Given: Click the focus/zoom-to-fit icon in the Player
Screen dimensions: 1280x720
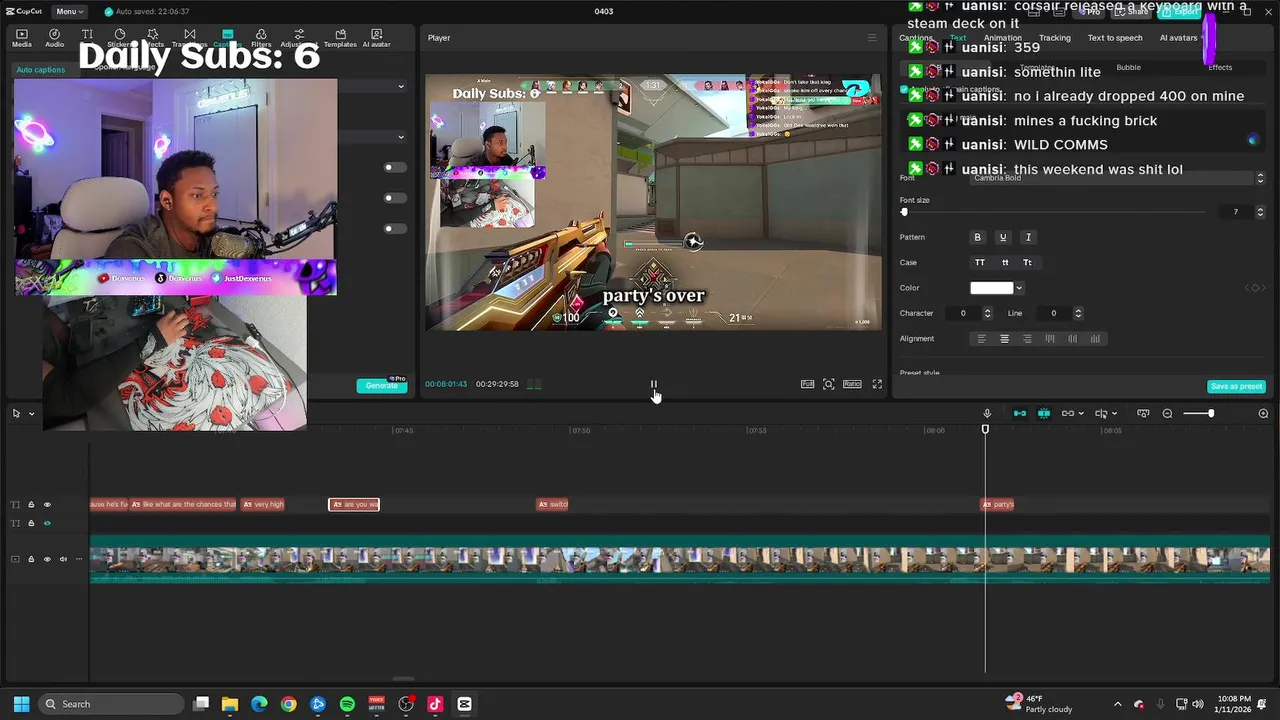Looking at the screenshot, I should [x=829, y=384].
